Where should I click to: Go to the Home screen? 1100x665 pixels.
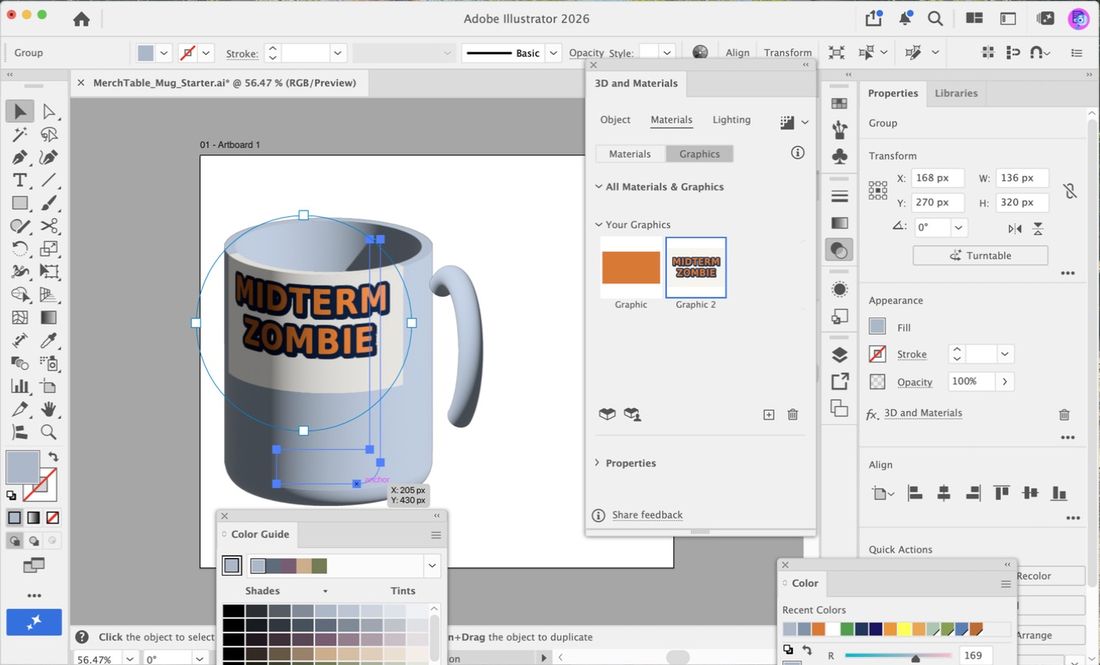pyautogui.click(x=81, y=19)
